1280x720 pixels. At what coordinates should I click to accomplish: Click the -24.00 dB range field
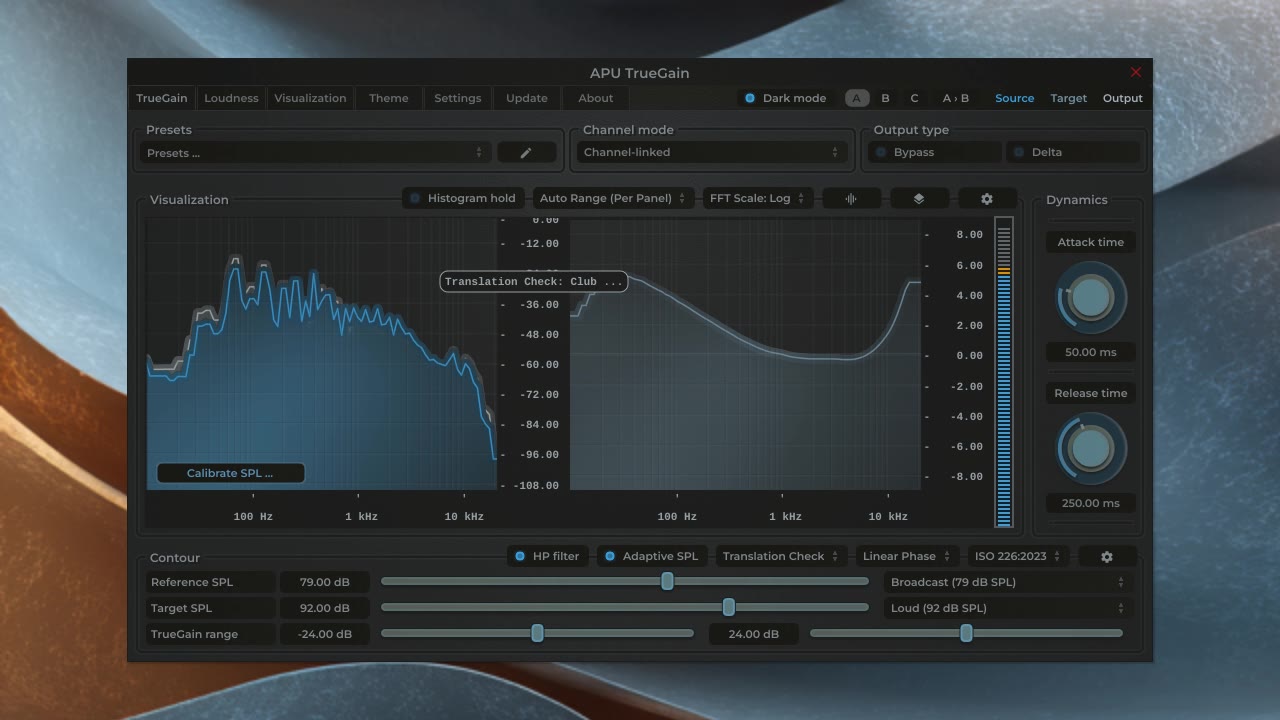click(x=324, y=634)
